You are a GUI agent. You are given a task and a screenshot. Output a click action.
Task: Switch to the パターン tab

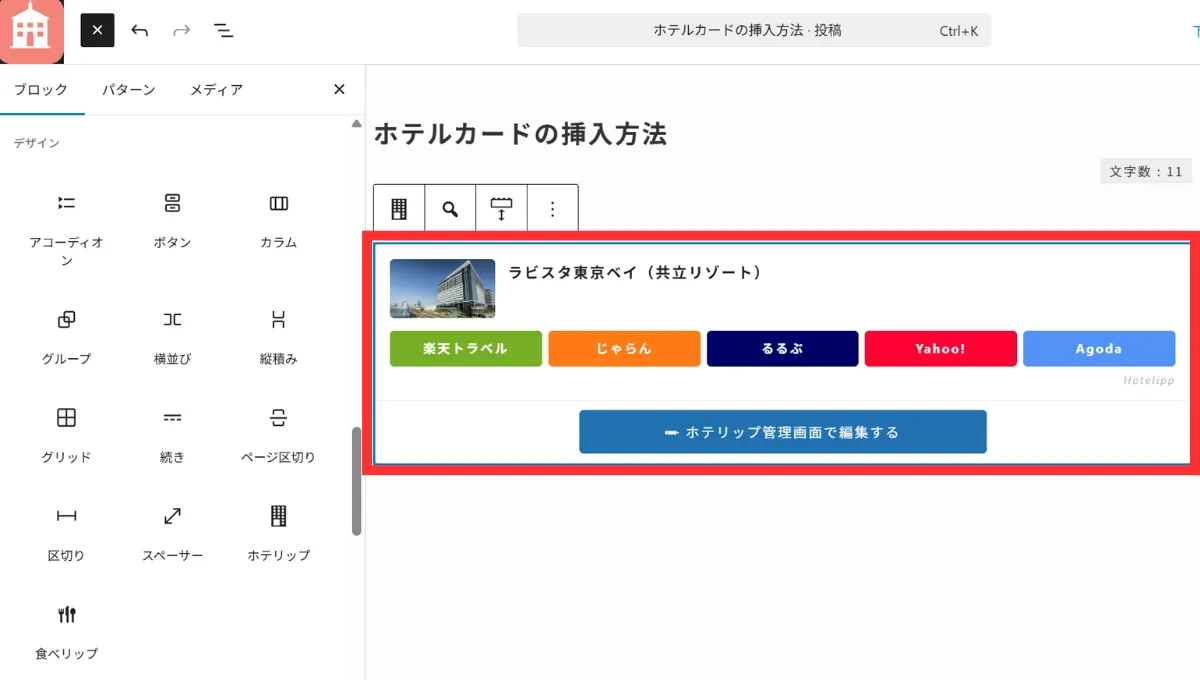click(128, 90)
